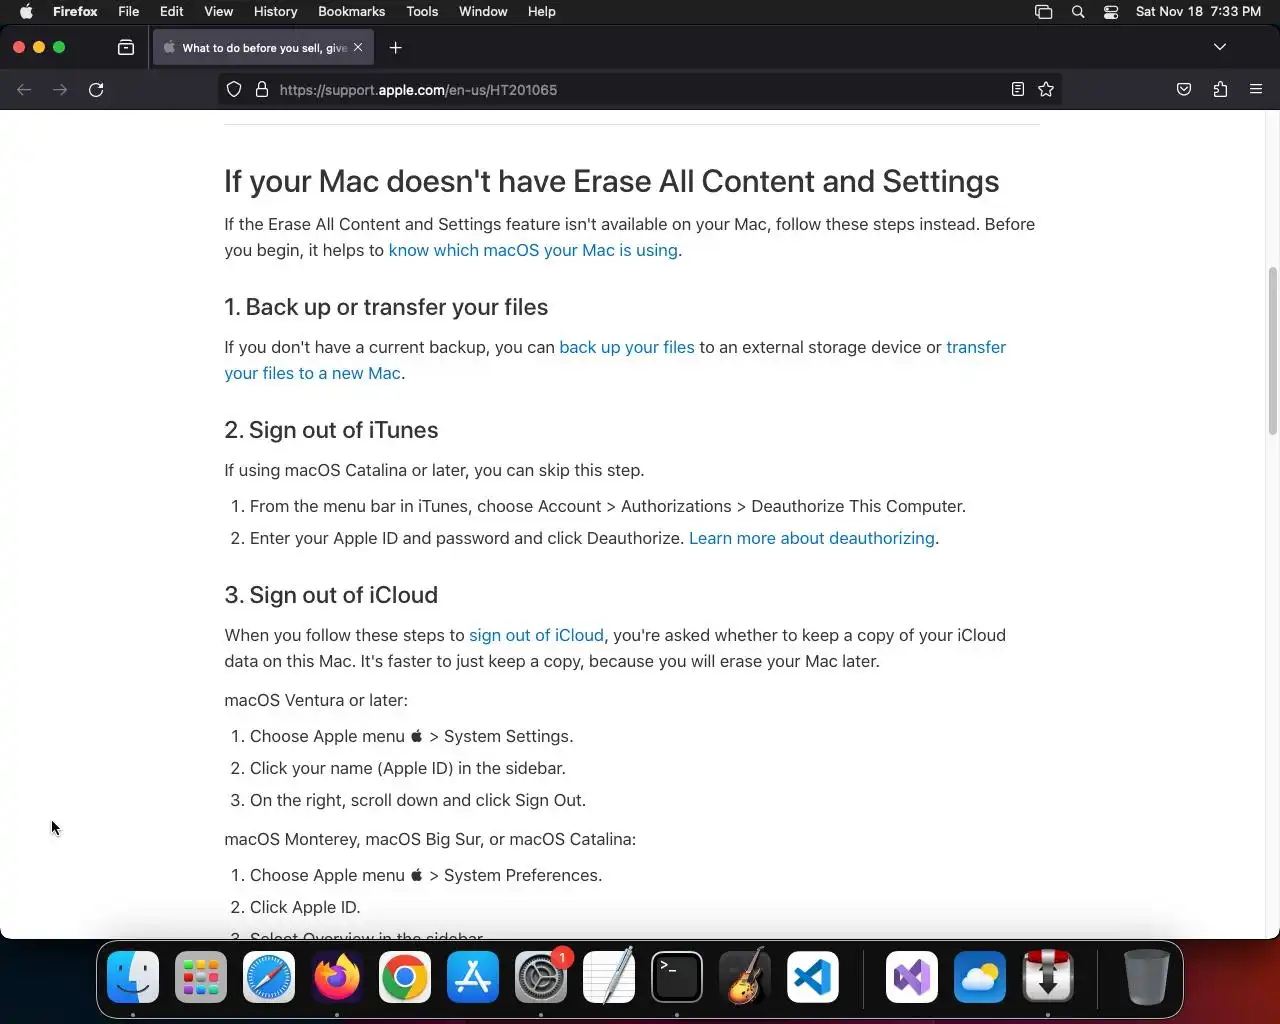Open App Store from the Dock

pyautogui.click(x=473, y=977)
